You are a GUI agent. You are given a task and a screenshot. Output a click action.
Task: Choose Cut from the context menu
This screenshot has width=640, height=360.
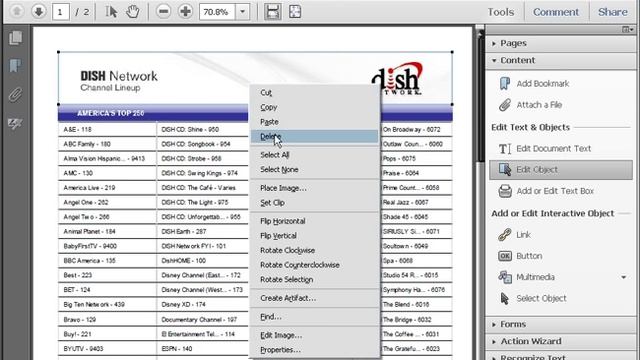point(314,93)
